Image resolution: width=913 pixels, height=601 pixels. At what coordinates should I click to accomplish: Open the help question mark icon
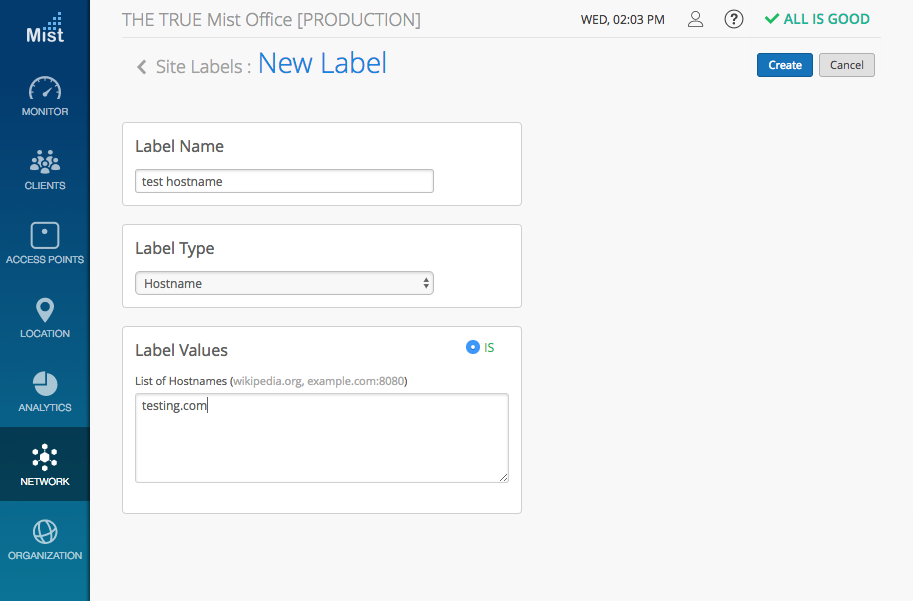click(734, 19)
